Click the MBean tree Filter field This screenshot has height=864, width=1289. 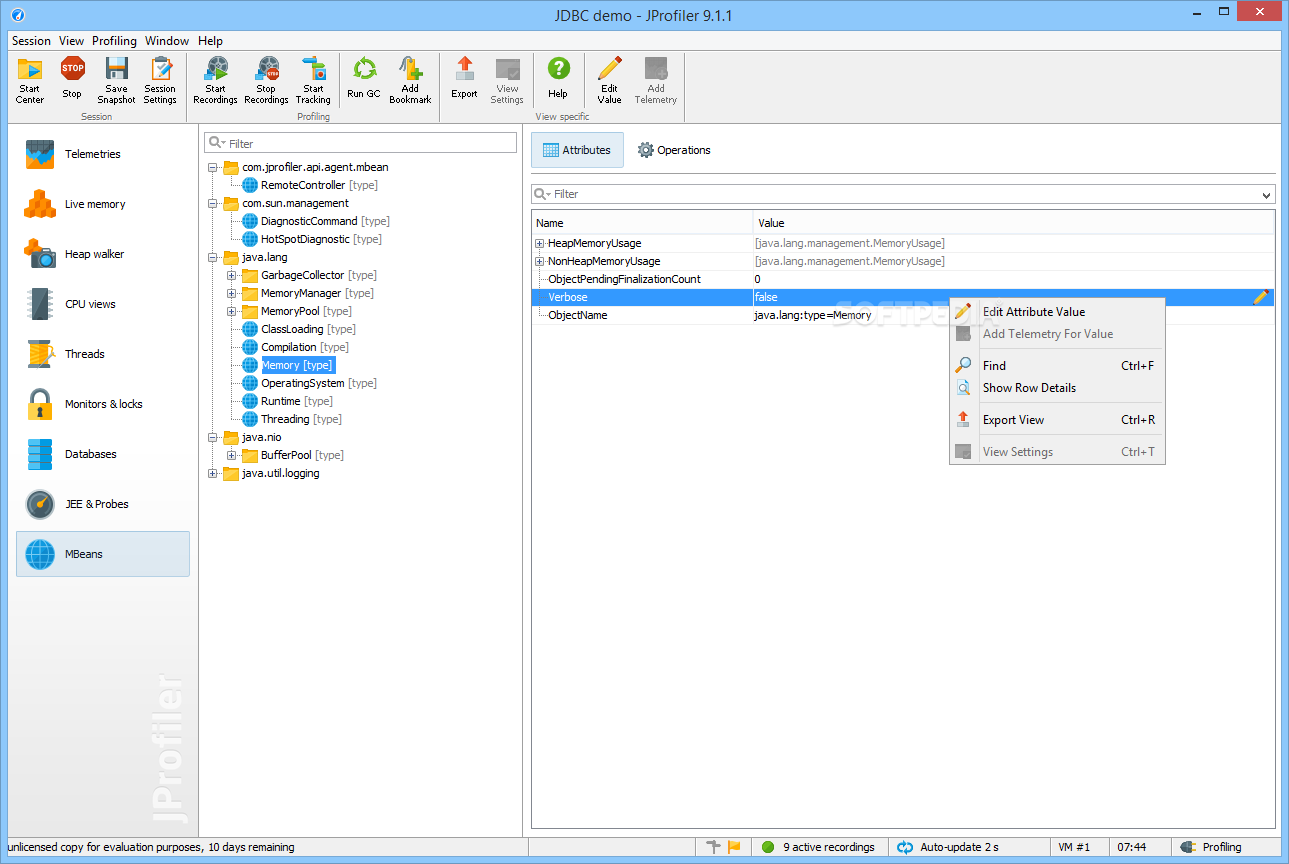[360, 143]
